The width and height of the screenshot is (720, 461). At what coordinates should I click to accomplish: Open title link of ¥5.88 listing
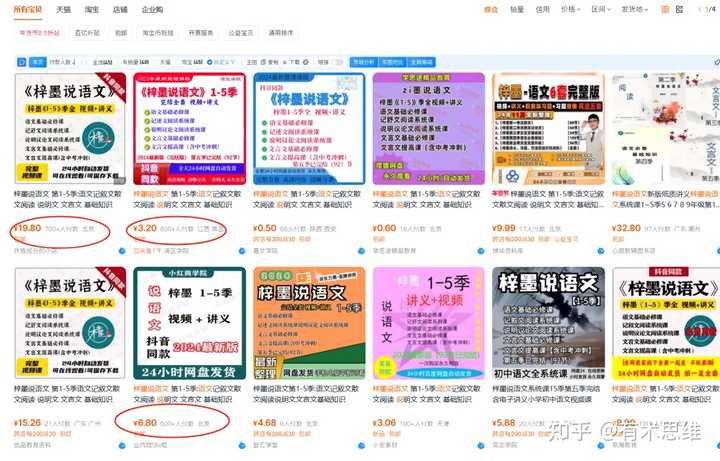pos(546,394)
